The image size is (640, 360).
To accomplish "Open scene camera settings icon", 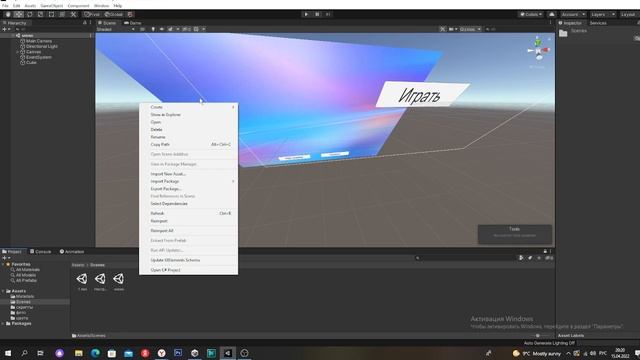I will (x=451, y=29).
